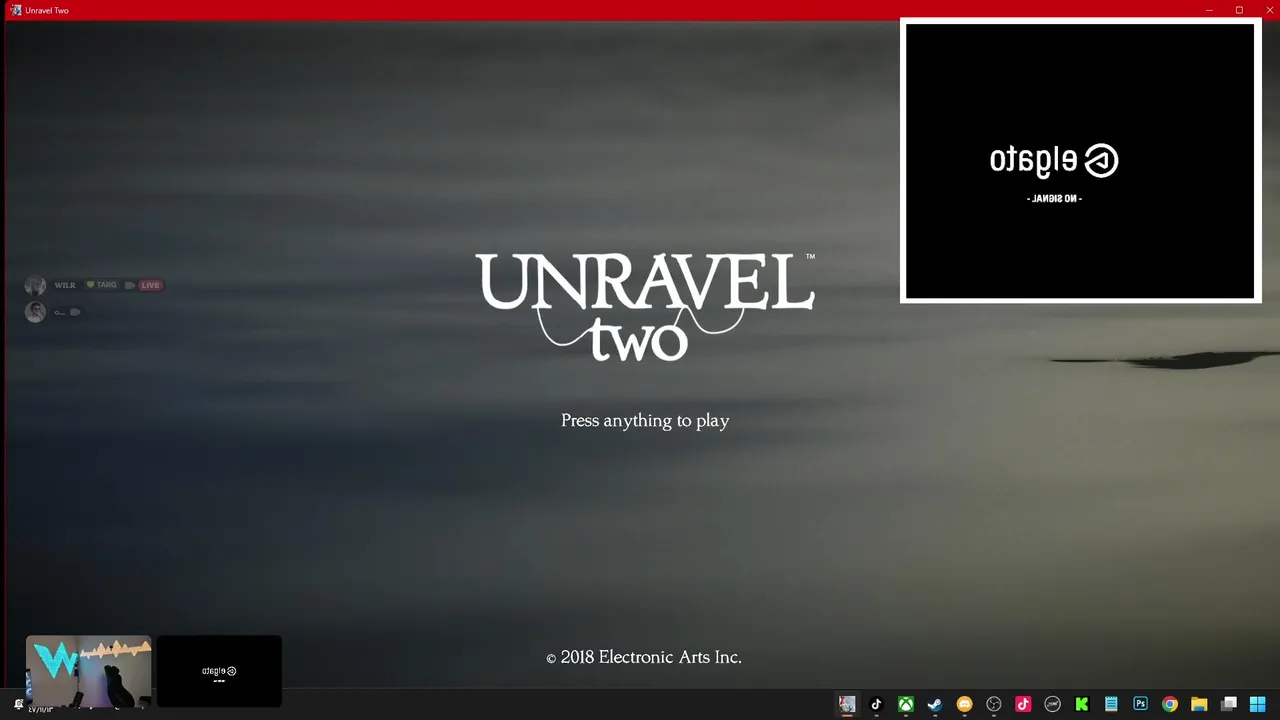
Task: Open Notepad from the taskbar
Action: click(x=1111, y=704)
